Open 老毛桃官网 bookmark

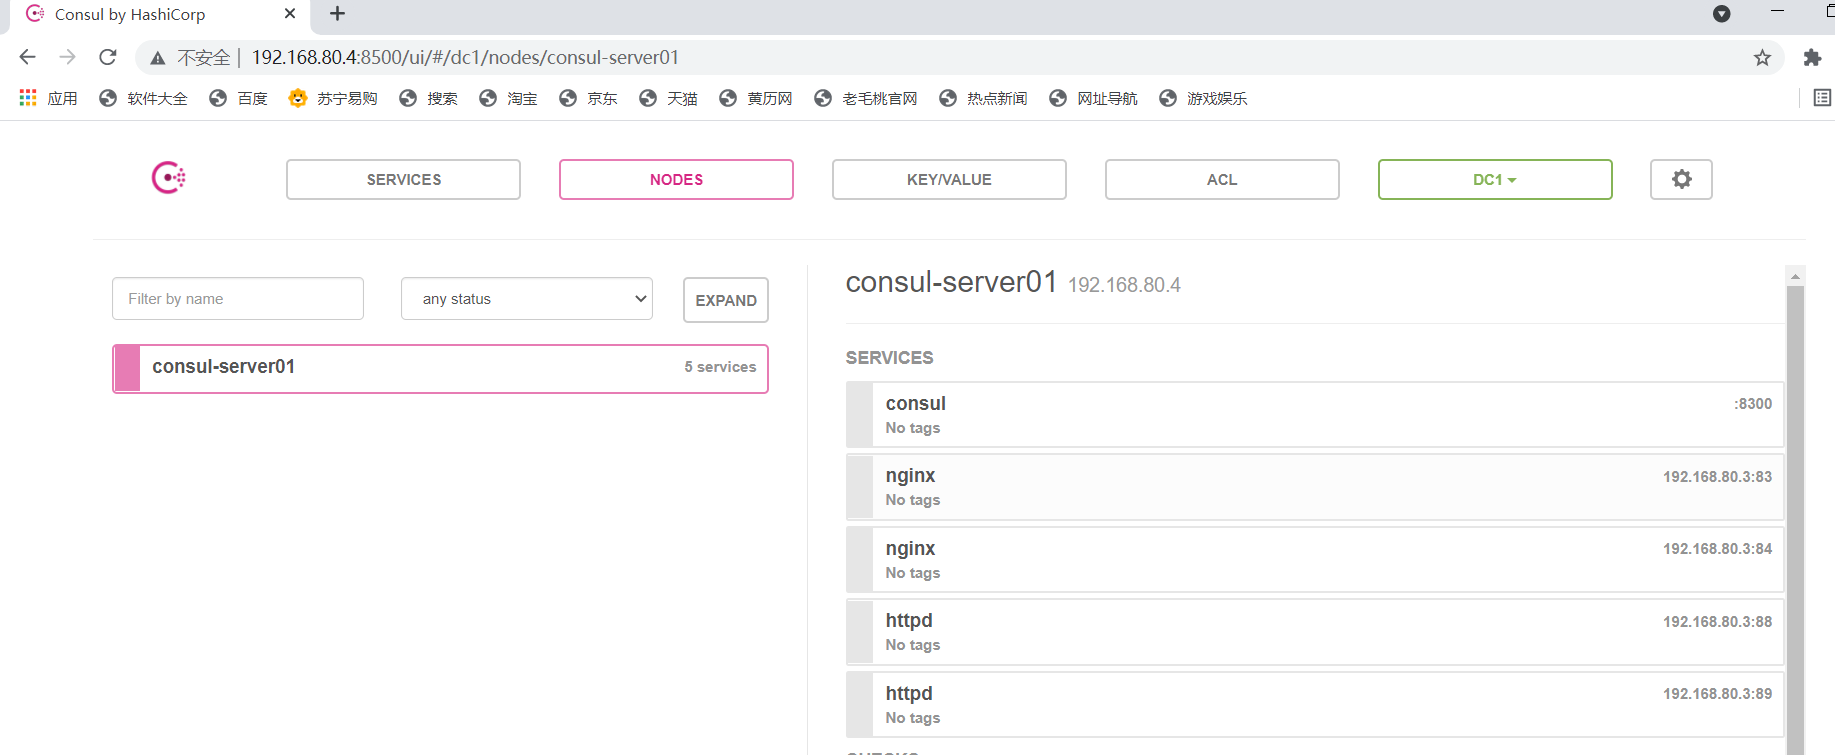[866, 98]
